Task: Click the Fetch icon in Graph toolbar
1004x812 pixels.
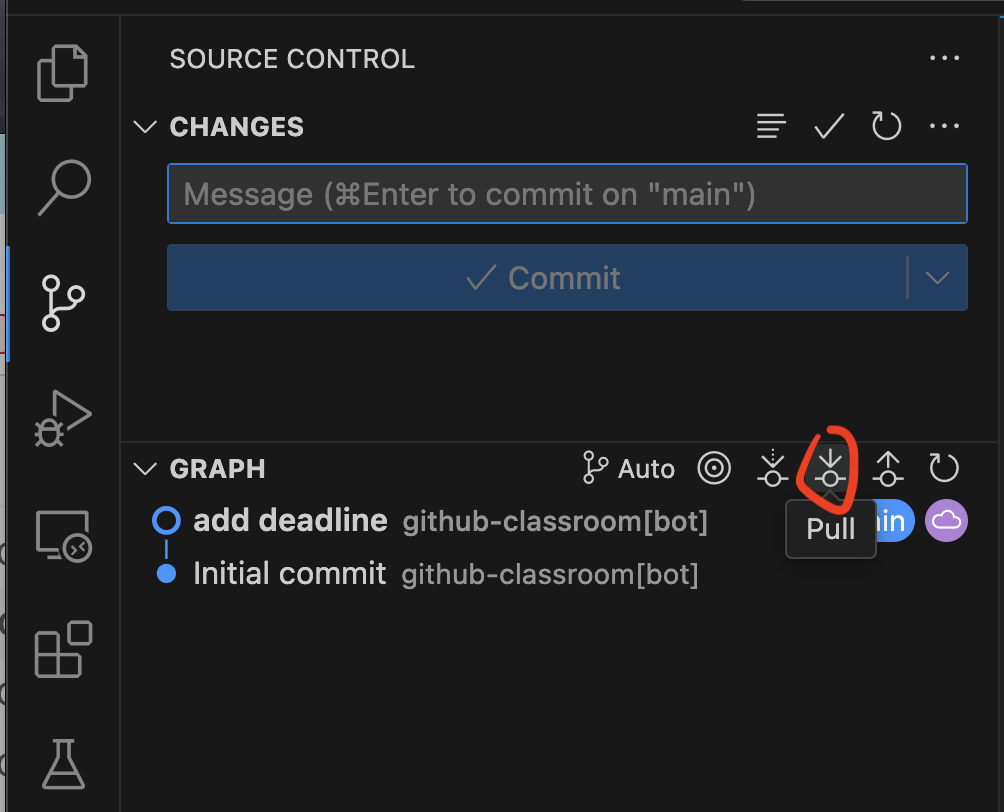Action: pyautogui.click(x=771, y=468)
